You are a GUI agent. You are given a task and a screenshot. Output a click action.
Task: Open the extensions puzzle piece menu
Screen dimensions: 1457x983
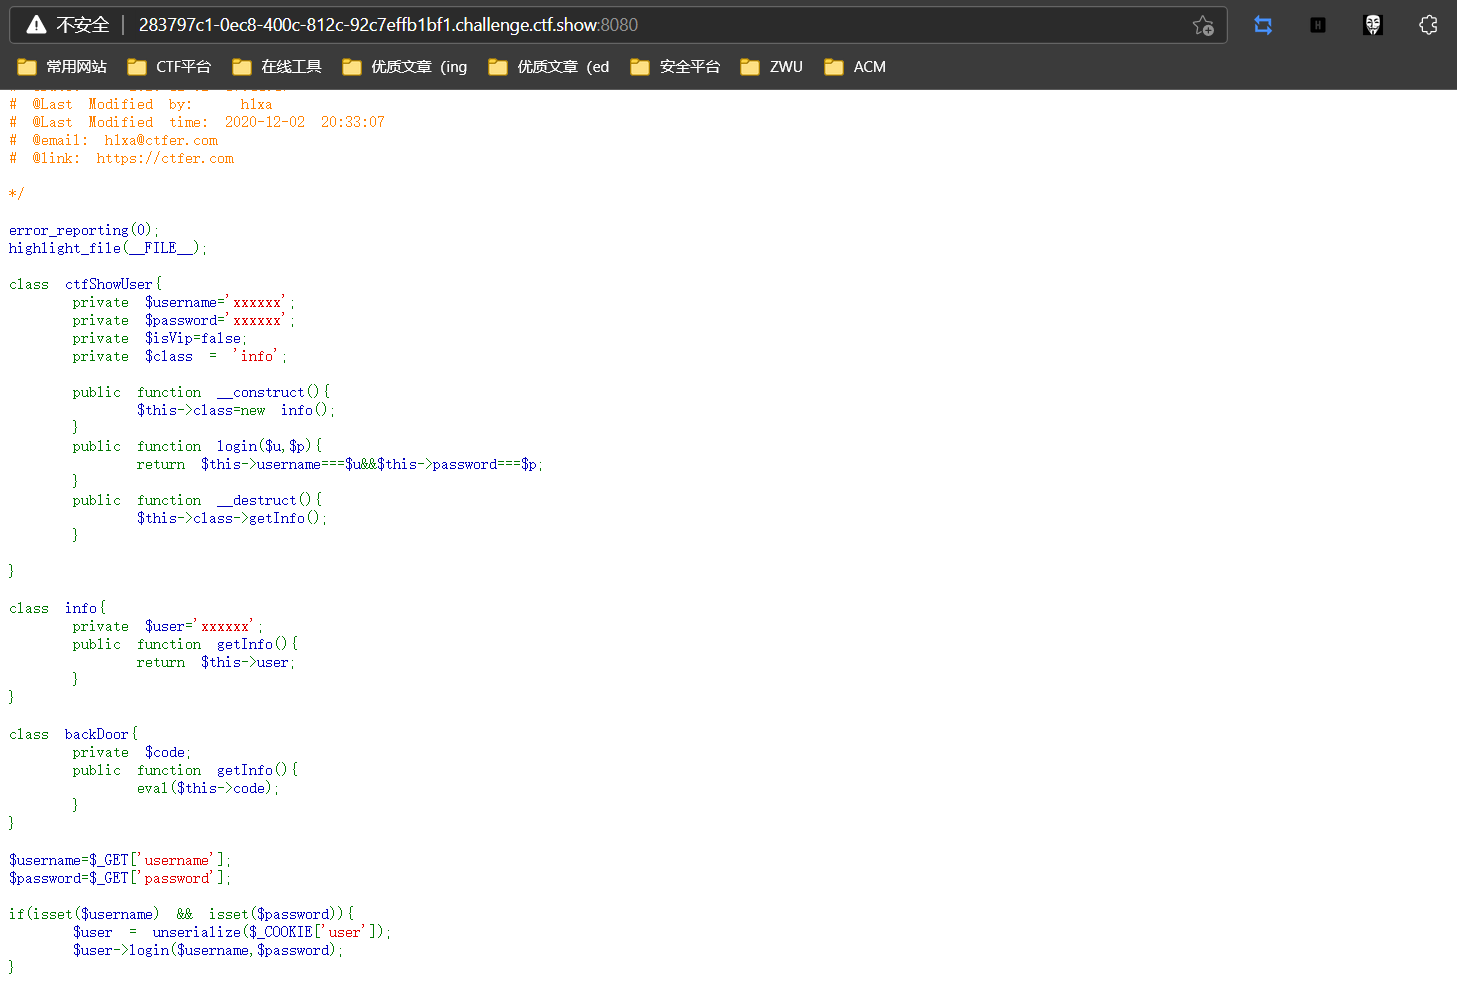coord(1428,25)
